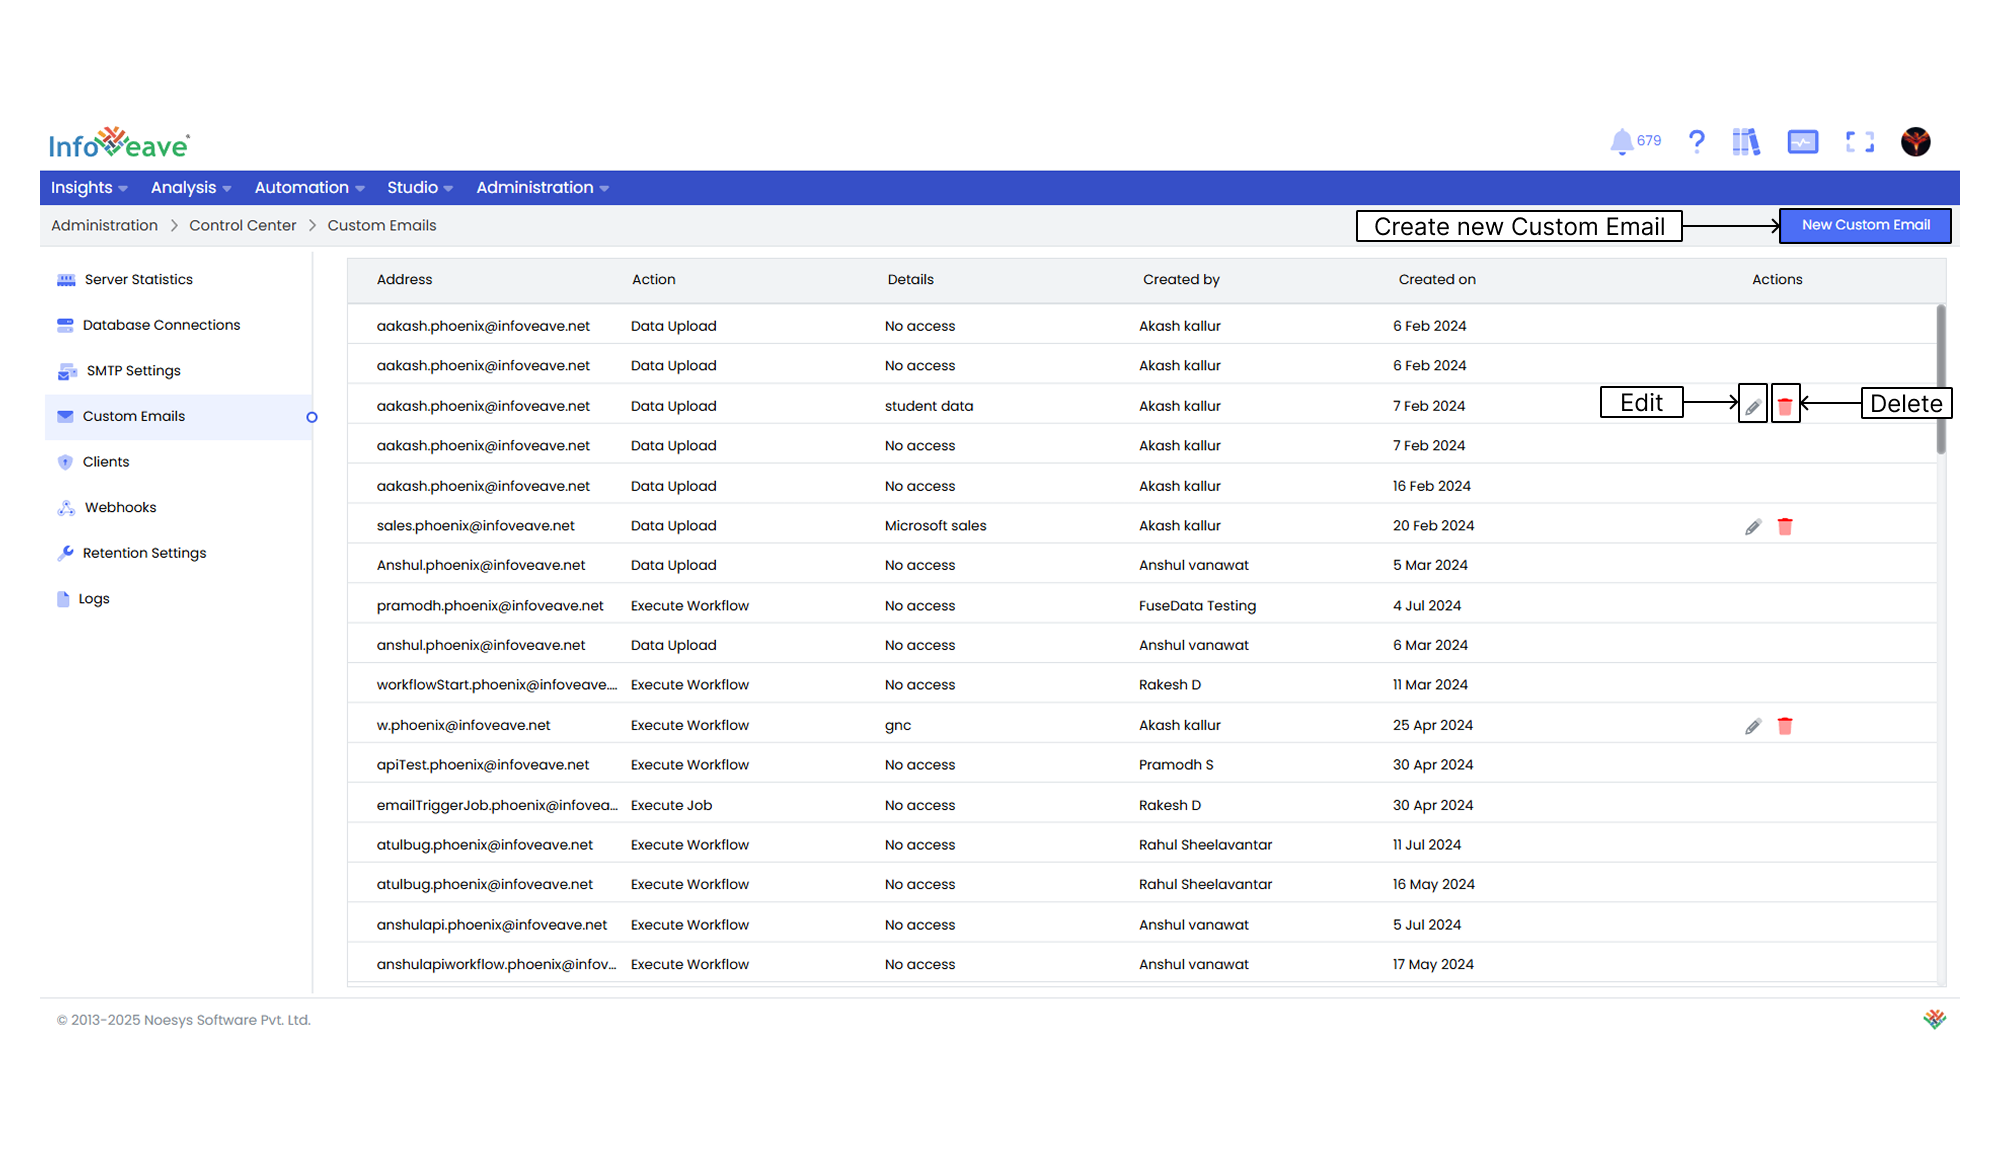Click the Address column header
The height and width of the screenshot is (1160, 2000).
(x=404, y=280)
